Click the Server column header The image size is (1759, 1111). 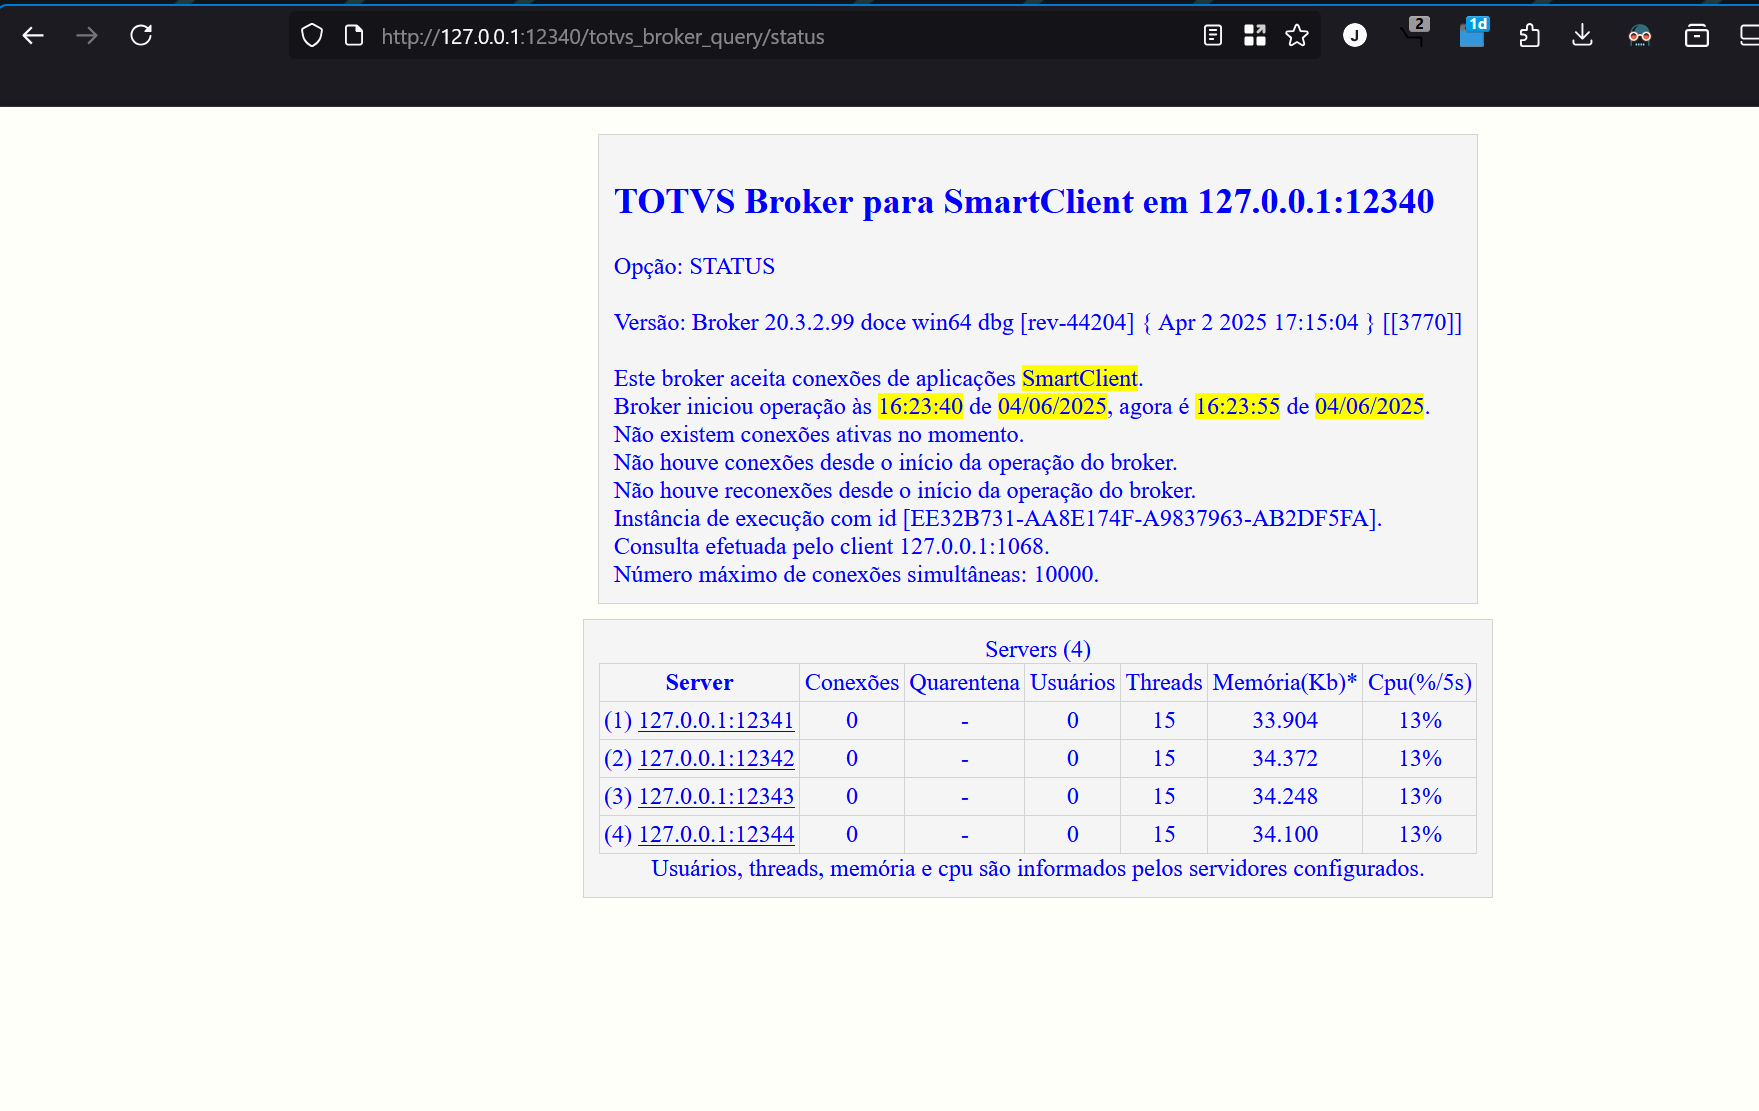click(x=699, y=682)
